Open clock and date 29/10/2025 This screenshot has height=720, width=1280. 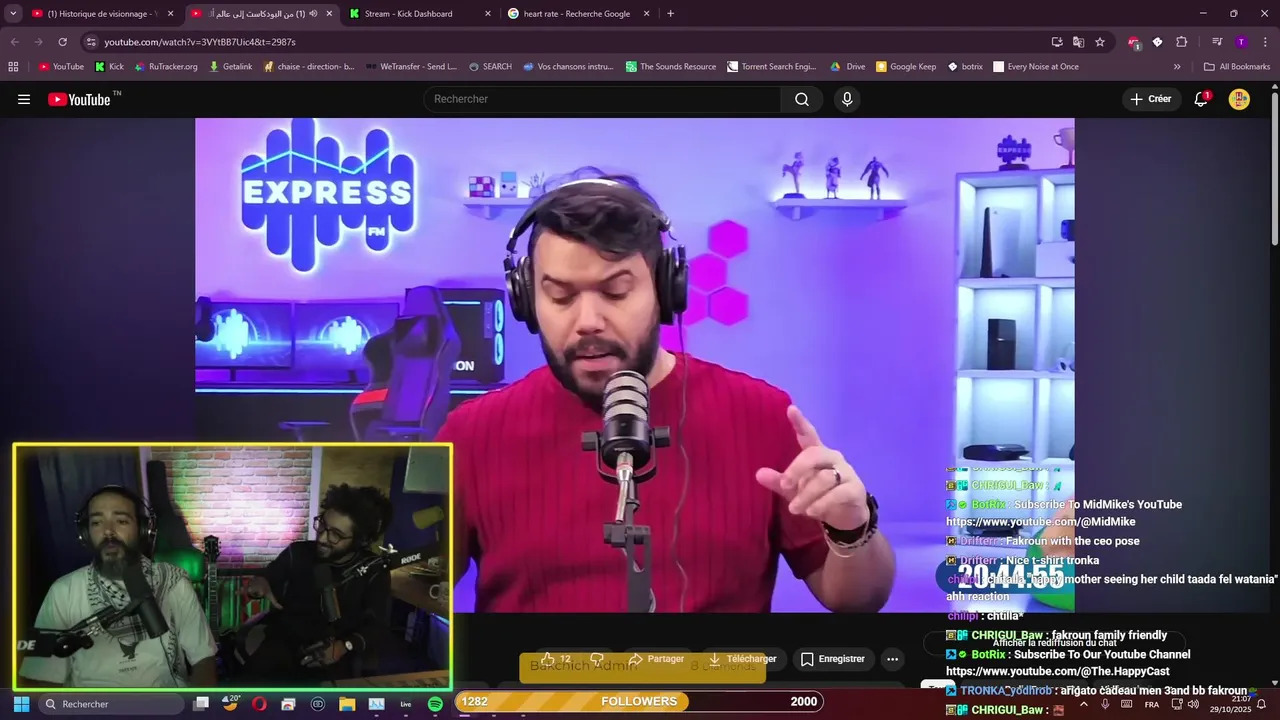coord(1230,704)
